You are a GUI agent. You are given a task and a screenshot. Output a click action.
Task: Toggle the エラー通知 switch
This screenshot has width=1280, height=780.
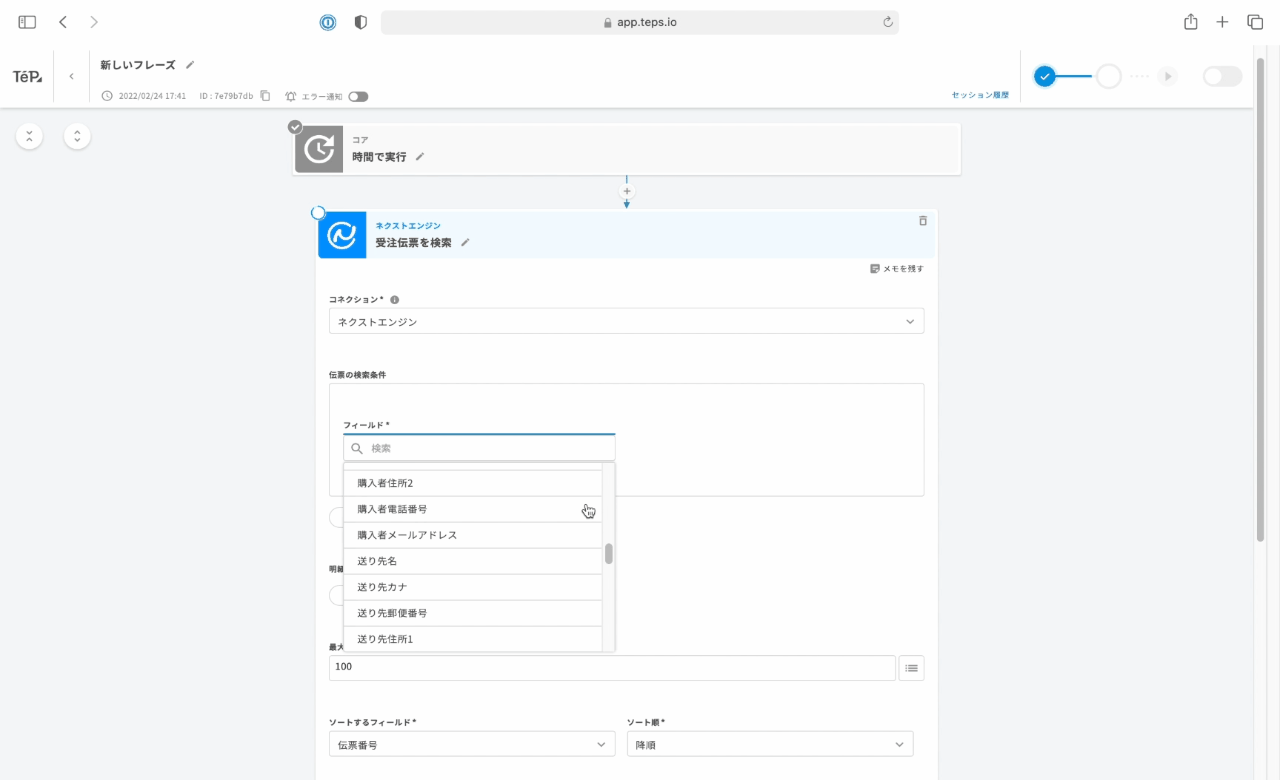click(358, 97)
